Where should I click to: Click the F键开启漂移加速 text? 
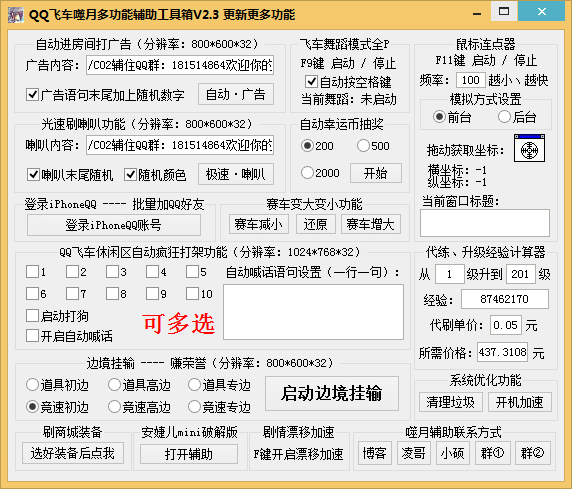[298, 454]
